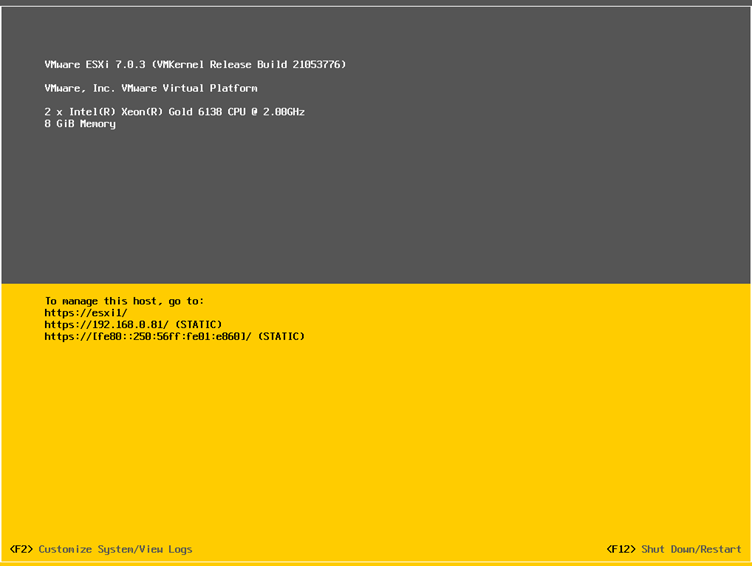Select the 8 GiB Memory line
This screenshot has width=752, height=566.
pos(80,124)
